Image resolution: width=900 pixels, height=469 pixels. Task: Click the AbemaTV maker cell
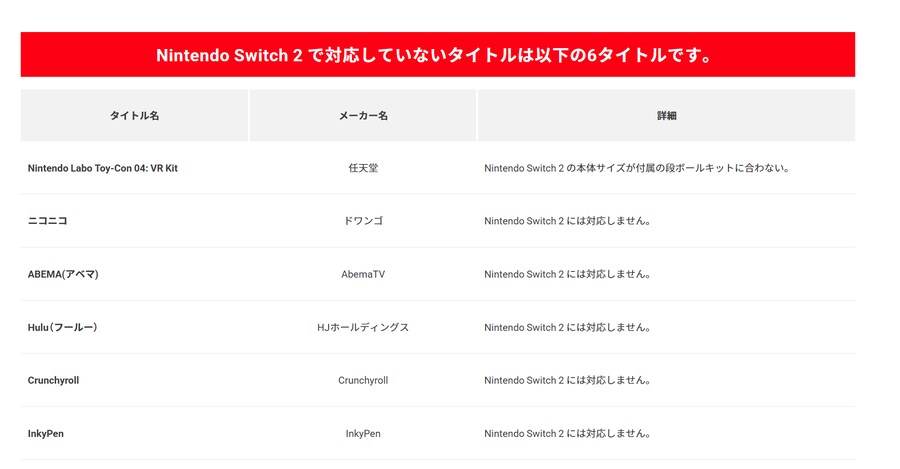point(363,274)
